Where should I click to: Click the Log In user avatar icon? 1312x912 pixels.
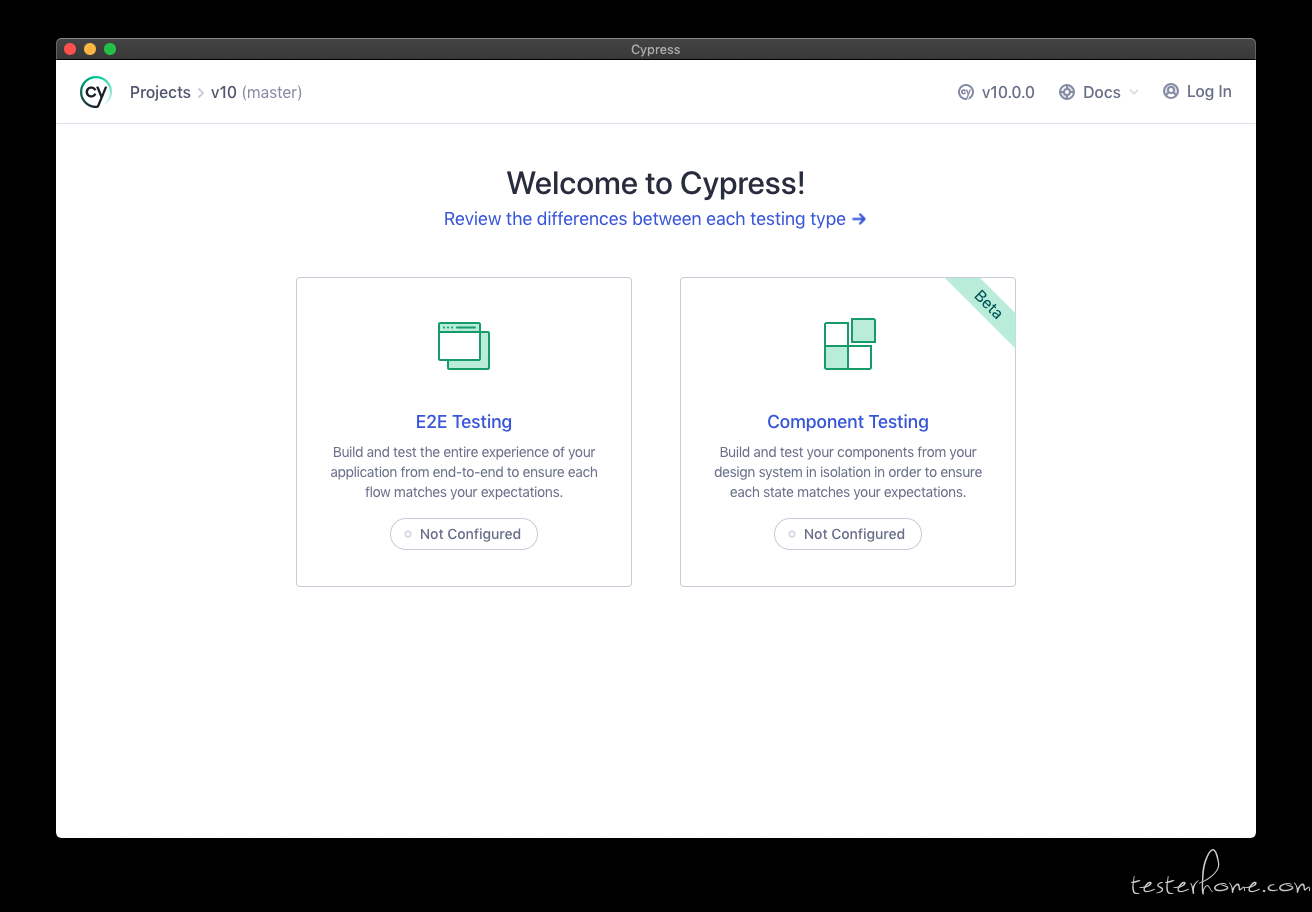[1171, 91]
